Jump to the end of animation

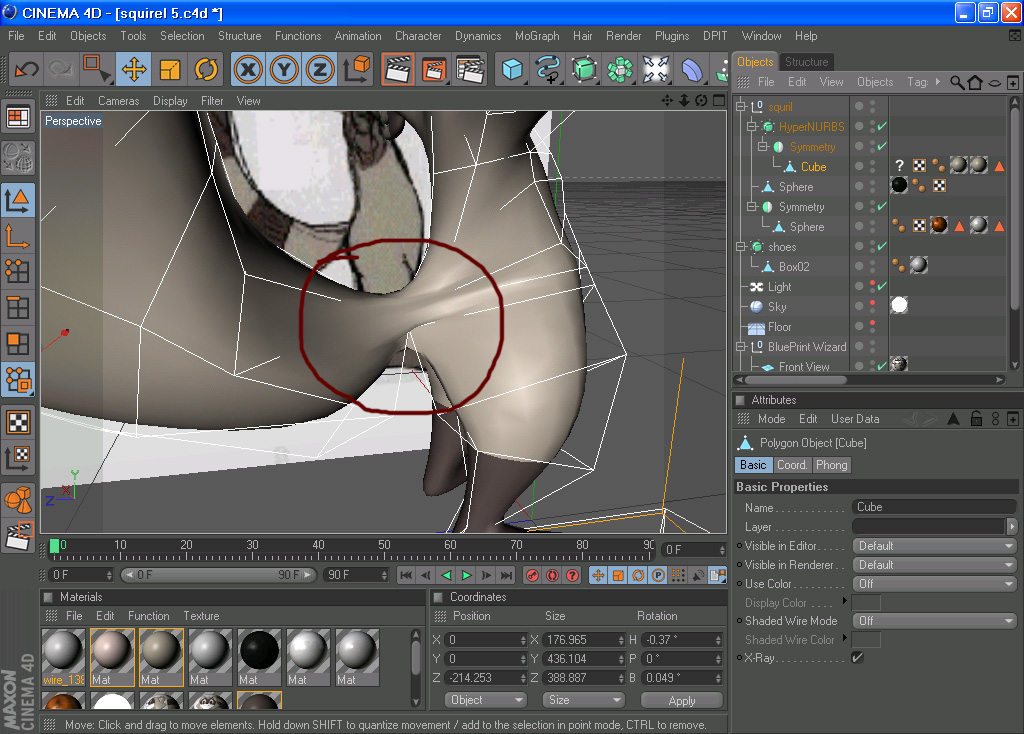[x=507, y=575]
